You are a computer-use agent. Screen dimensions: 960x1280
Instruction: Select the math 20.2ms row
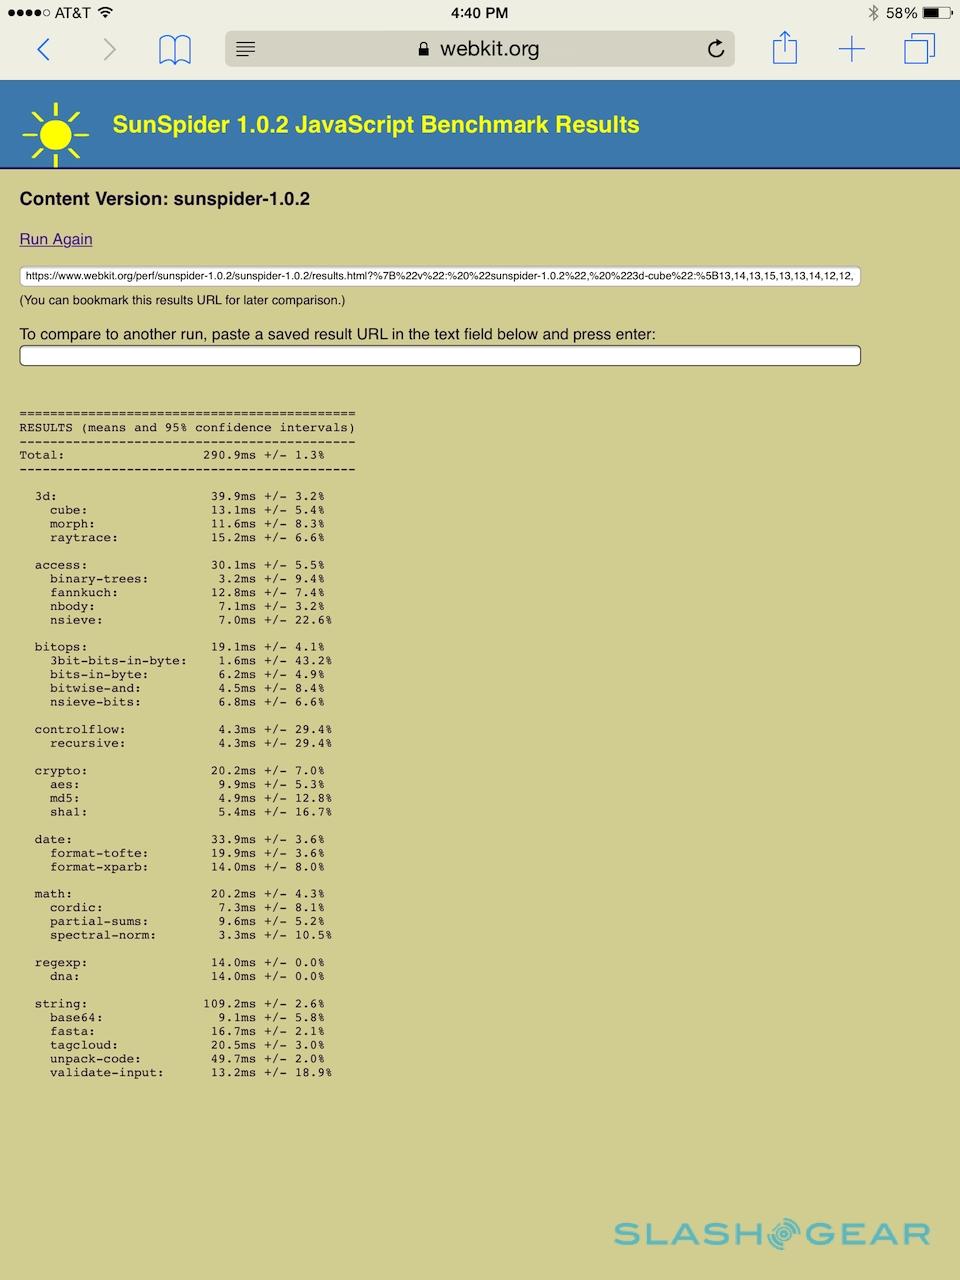(x=179, y=895)
